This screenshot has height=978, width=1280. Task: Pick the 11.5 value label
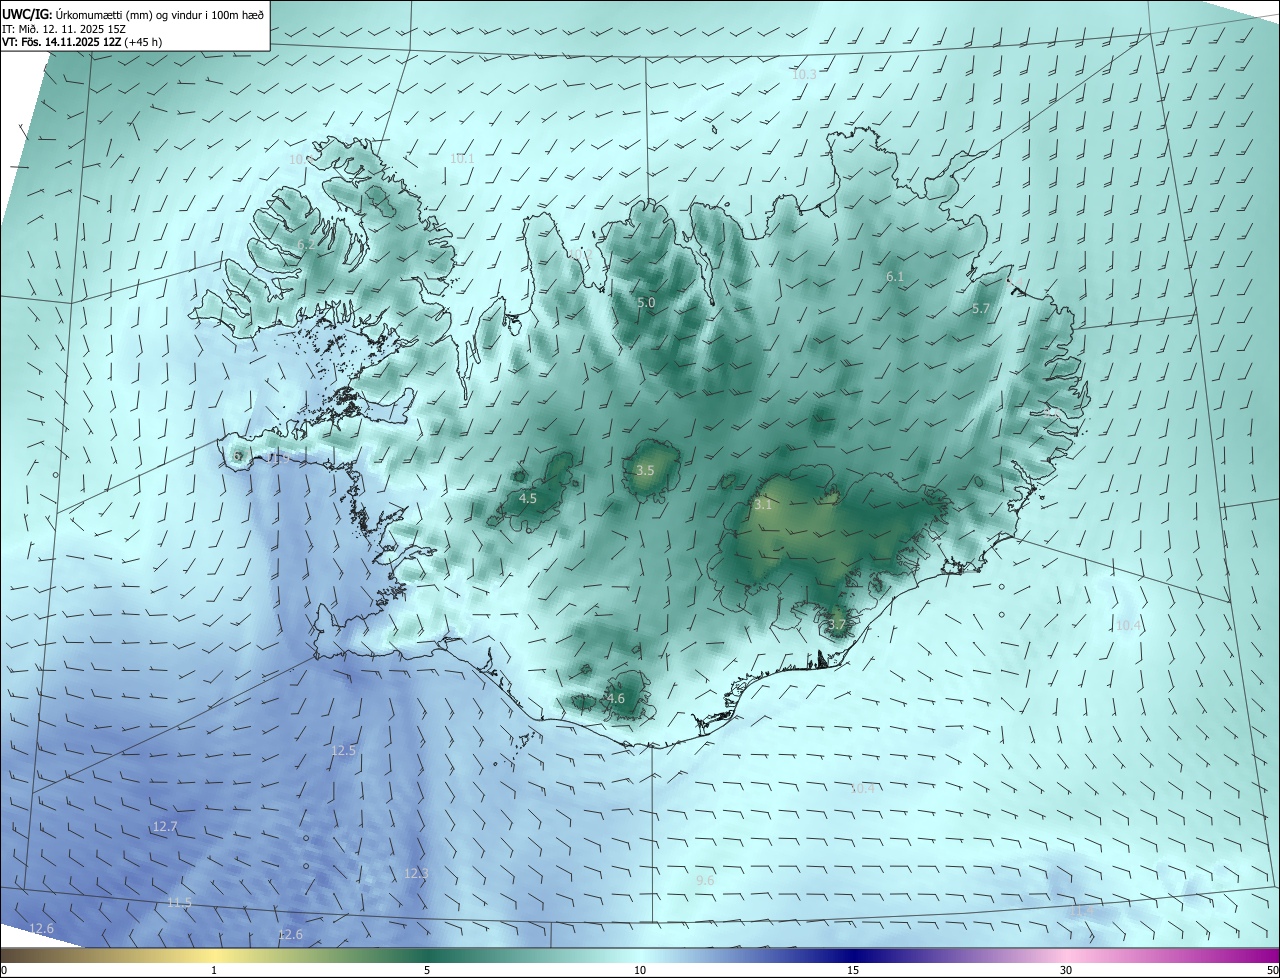coord(179,903)
